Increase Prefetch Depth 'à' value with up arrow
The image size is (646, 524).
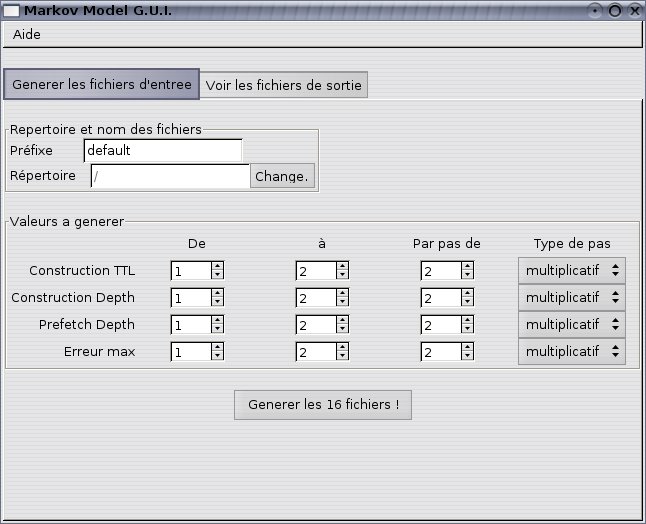[x=342, y=320]
